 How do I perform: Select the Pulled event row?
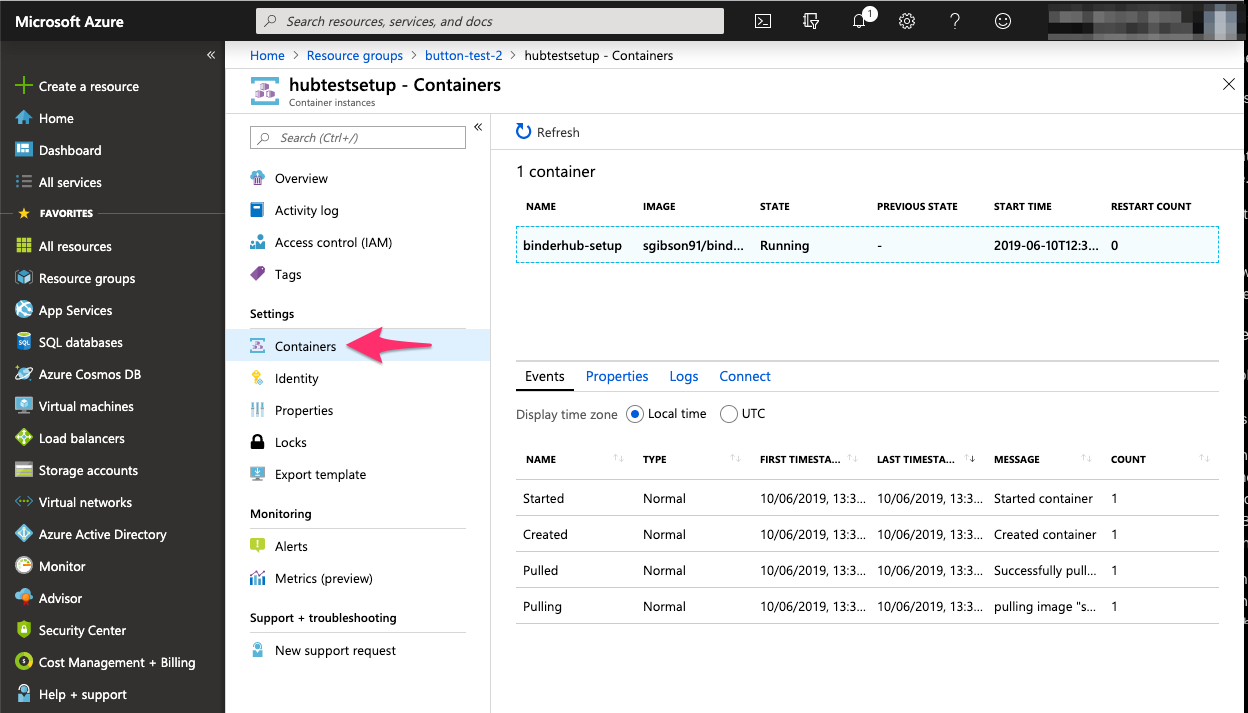coord(867,570)
